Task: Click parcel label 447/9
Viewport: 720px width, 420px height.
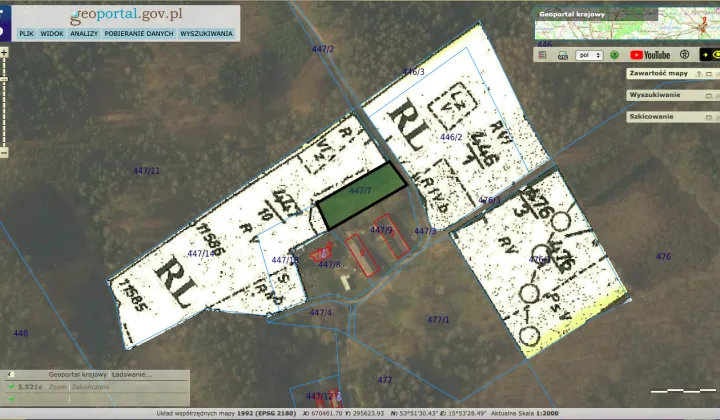Action: click(381, 230)
